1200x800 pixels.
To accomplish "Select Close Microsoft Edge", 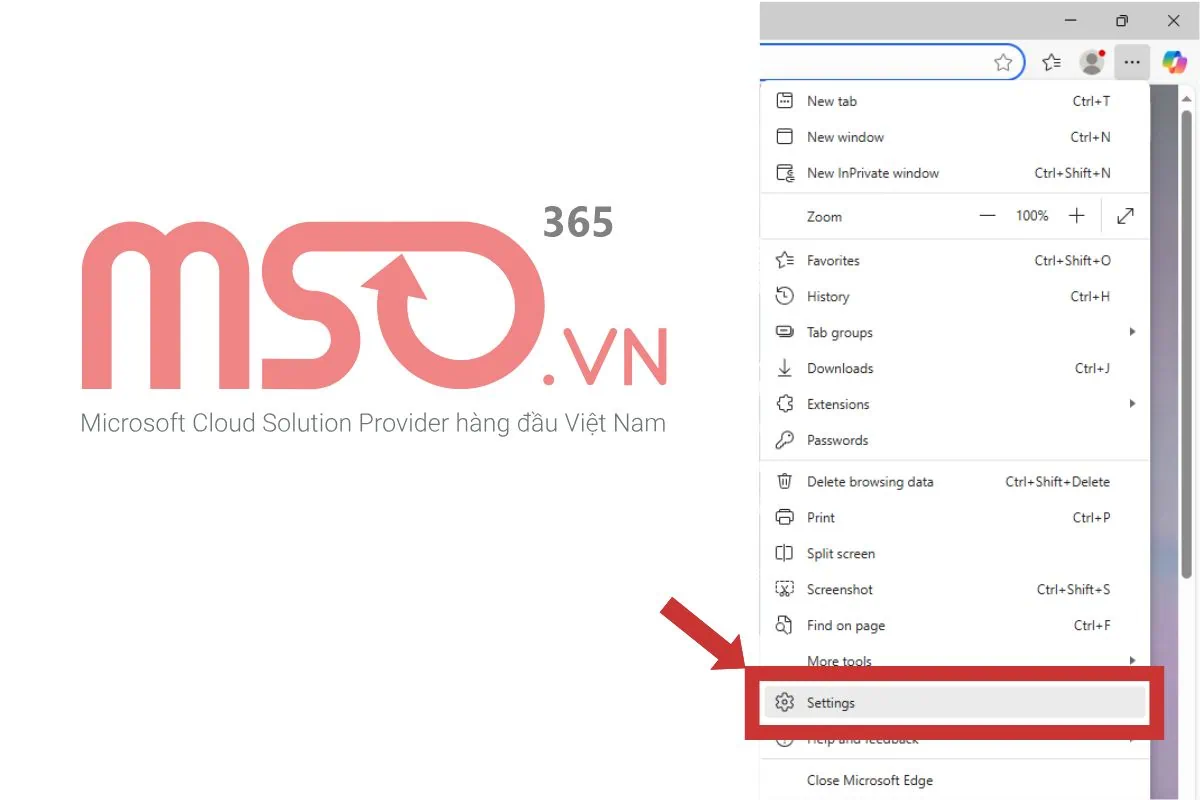I will coord(870,781).
